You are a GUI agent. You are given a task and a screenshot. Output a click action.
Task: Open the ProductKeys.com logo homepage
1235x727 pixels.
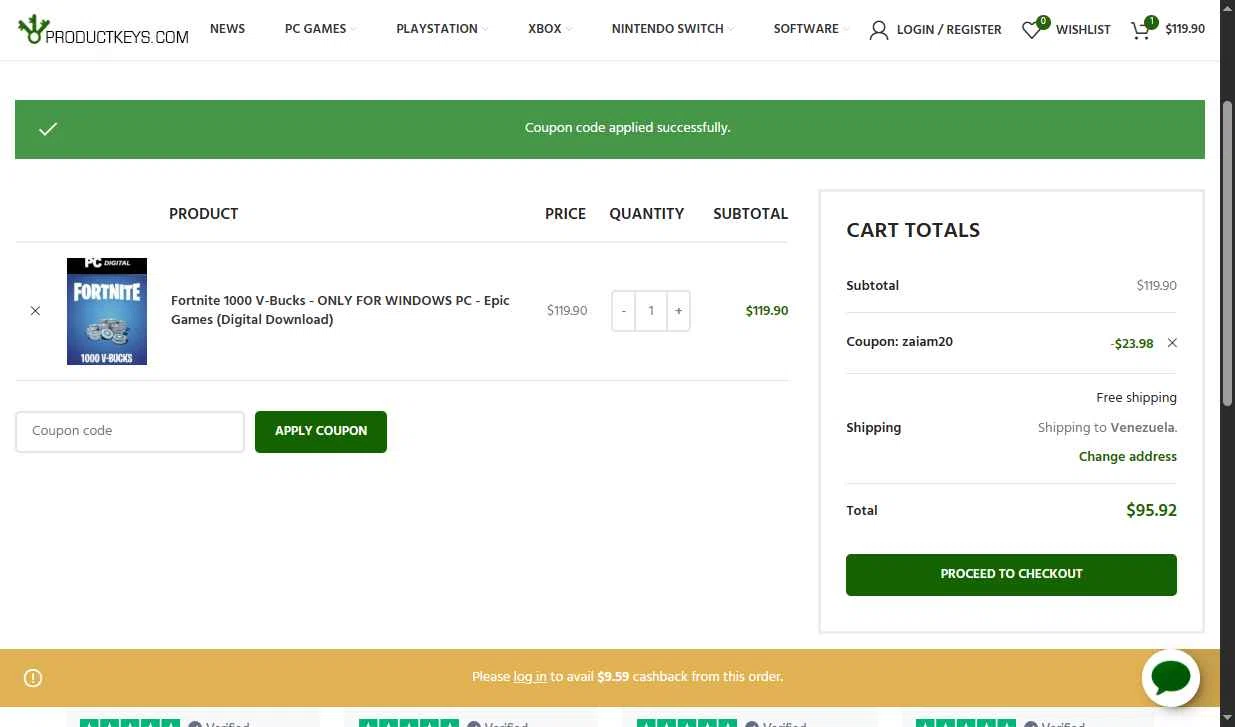(x=103, y=30)
